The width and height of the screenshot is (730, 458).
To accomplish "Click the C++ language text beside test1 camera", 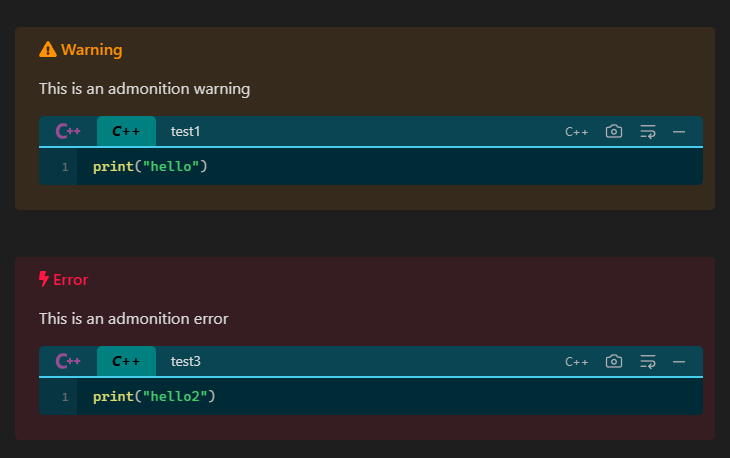I will click(x=576, y=132).
